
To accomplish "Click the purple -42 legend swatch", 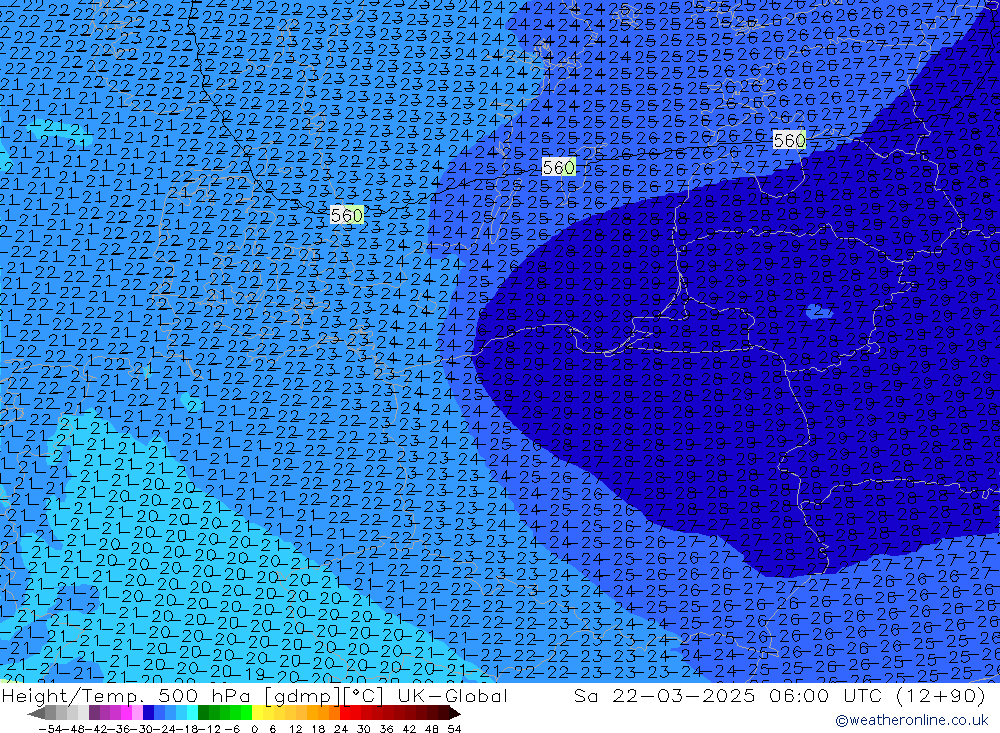I will pyautogui.click(x=94, y=713).
